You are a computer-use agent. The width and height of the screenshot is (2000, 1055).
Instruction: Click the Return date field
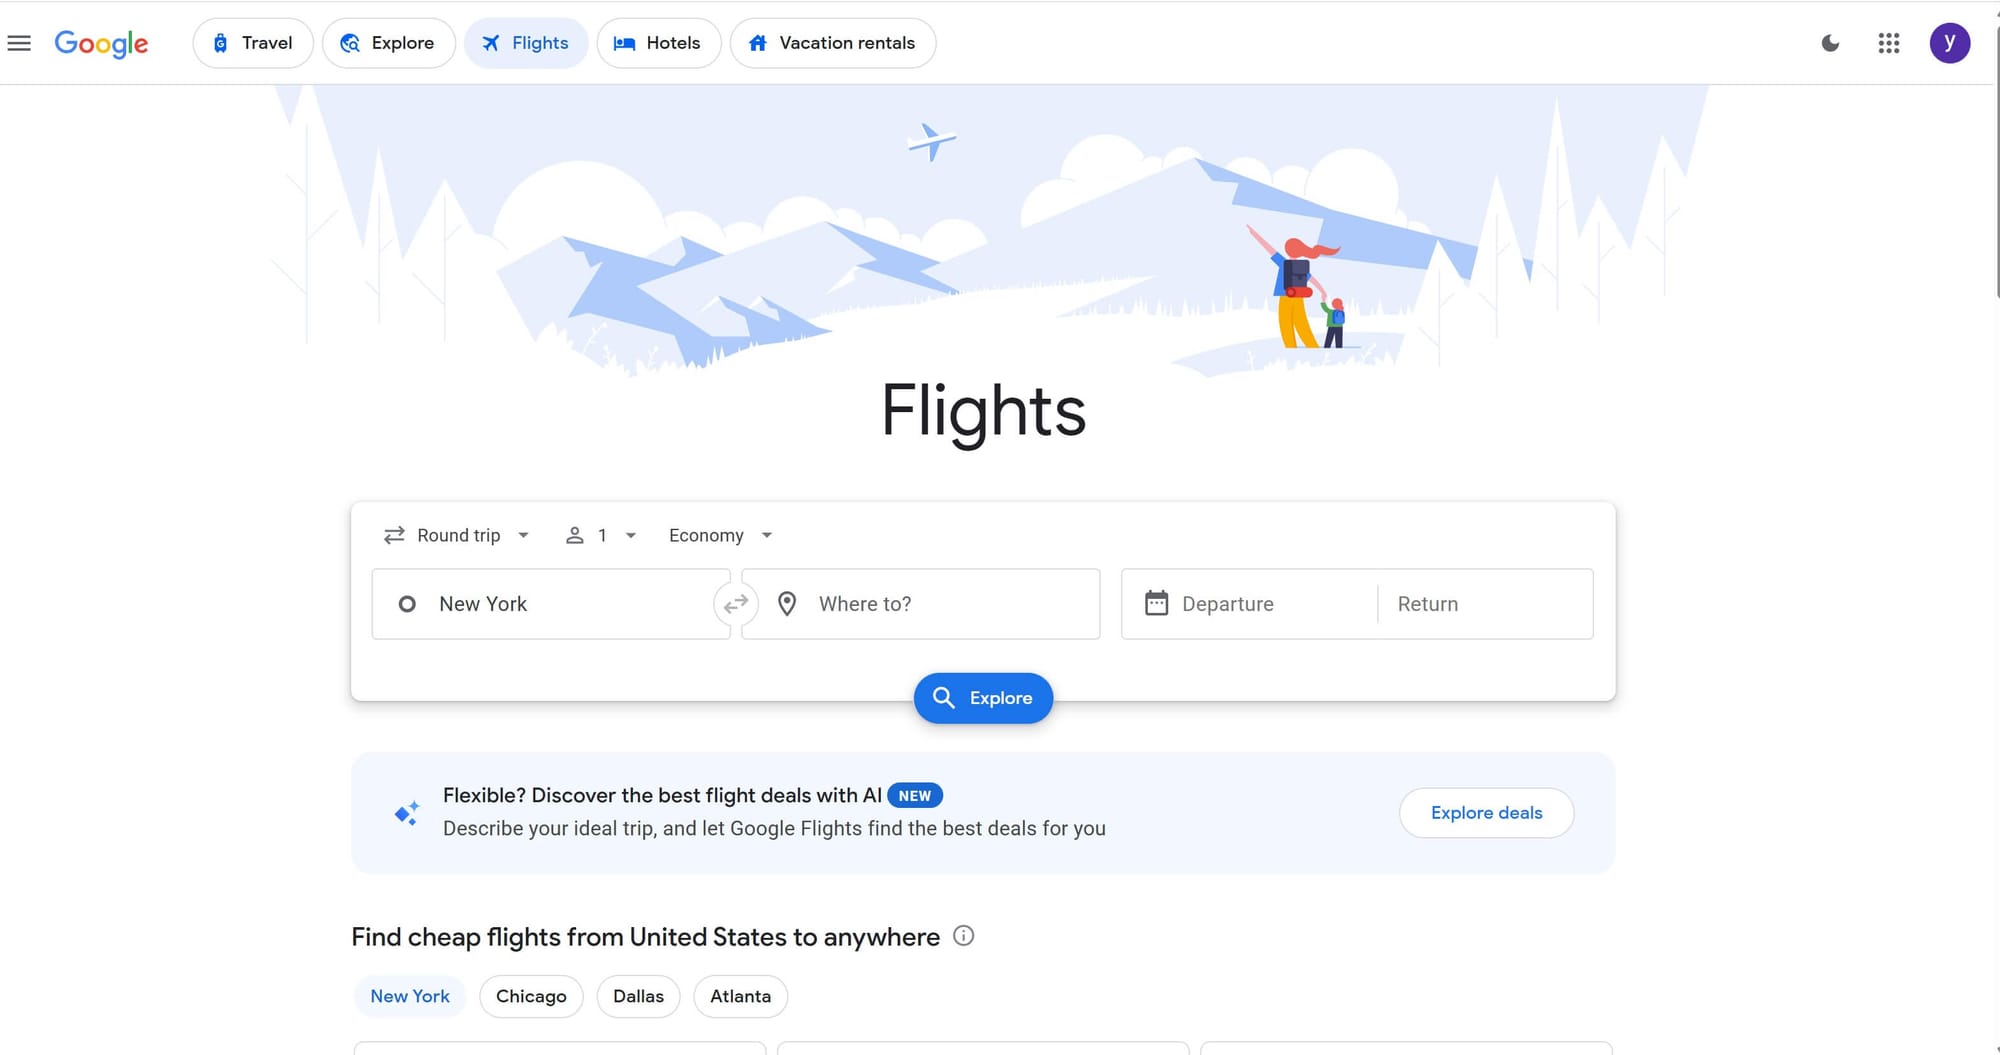1484,604
